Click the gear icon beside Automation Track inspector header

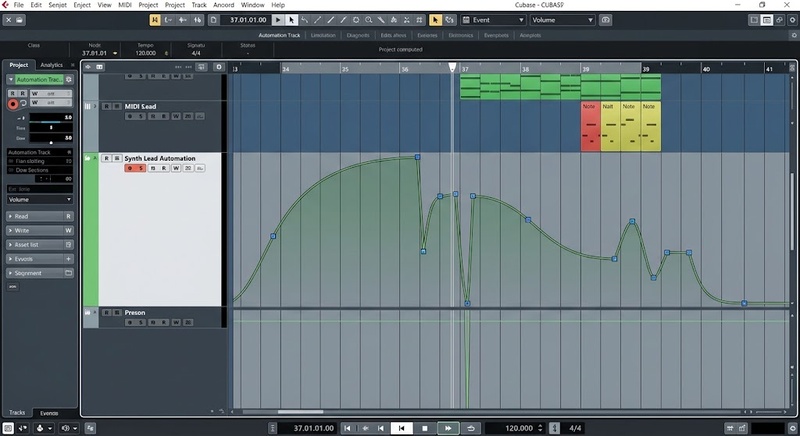(x=69, y=80)
